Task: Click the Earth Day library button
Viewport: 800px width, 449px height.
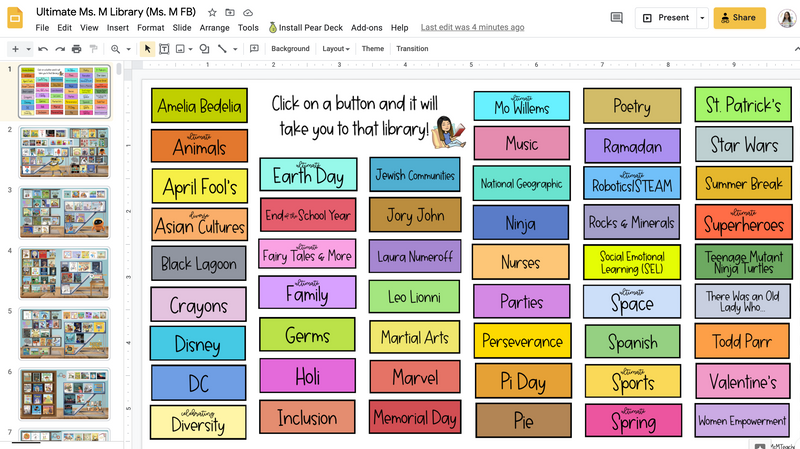Action: 308,174
